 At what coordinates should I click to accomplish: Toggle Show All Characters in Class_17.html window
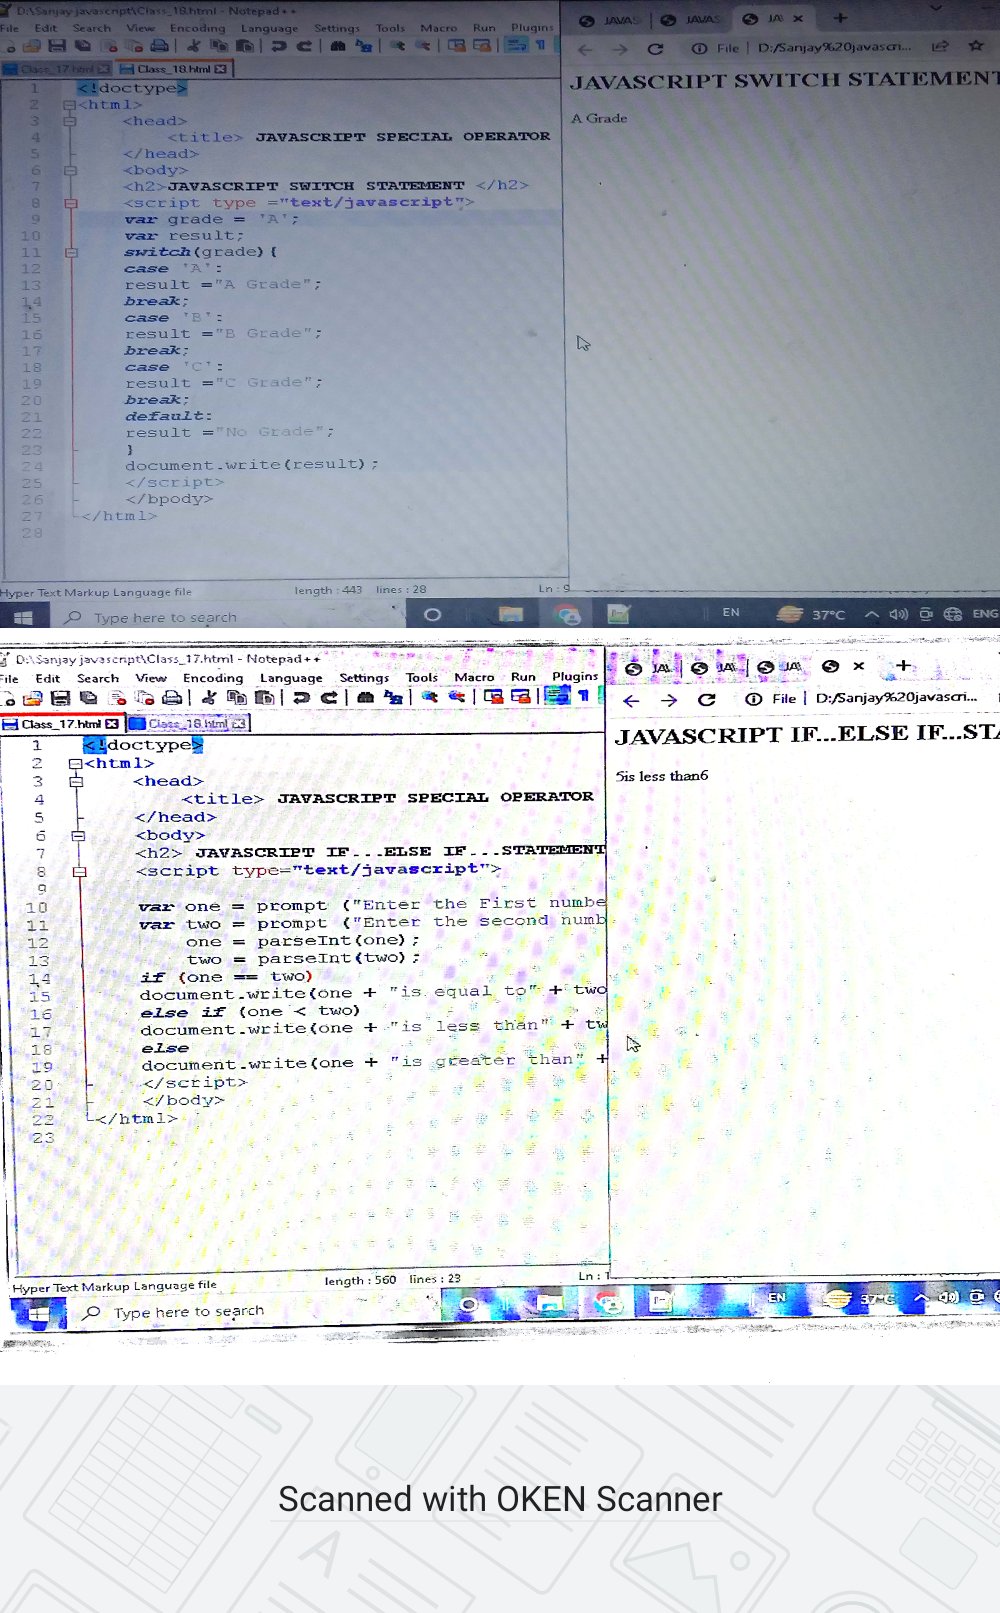click(583, 696)
